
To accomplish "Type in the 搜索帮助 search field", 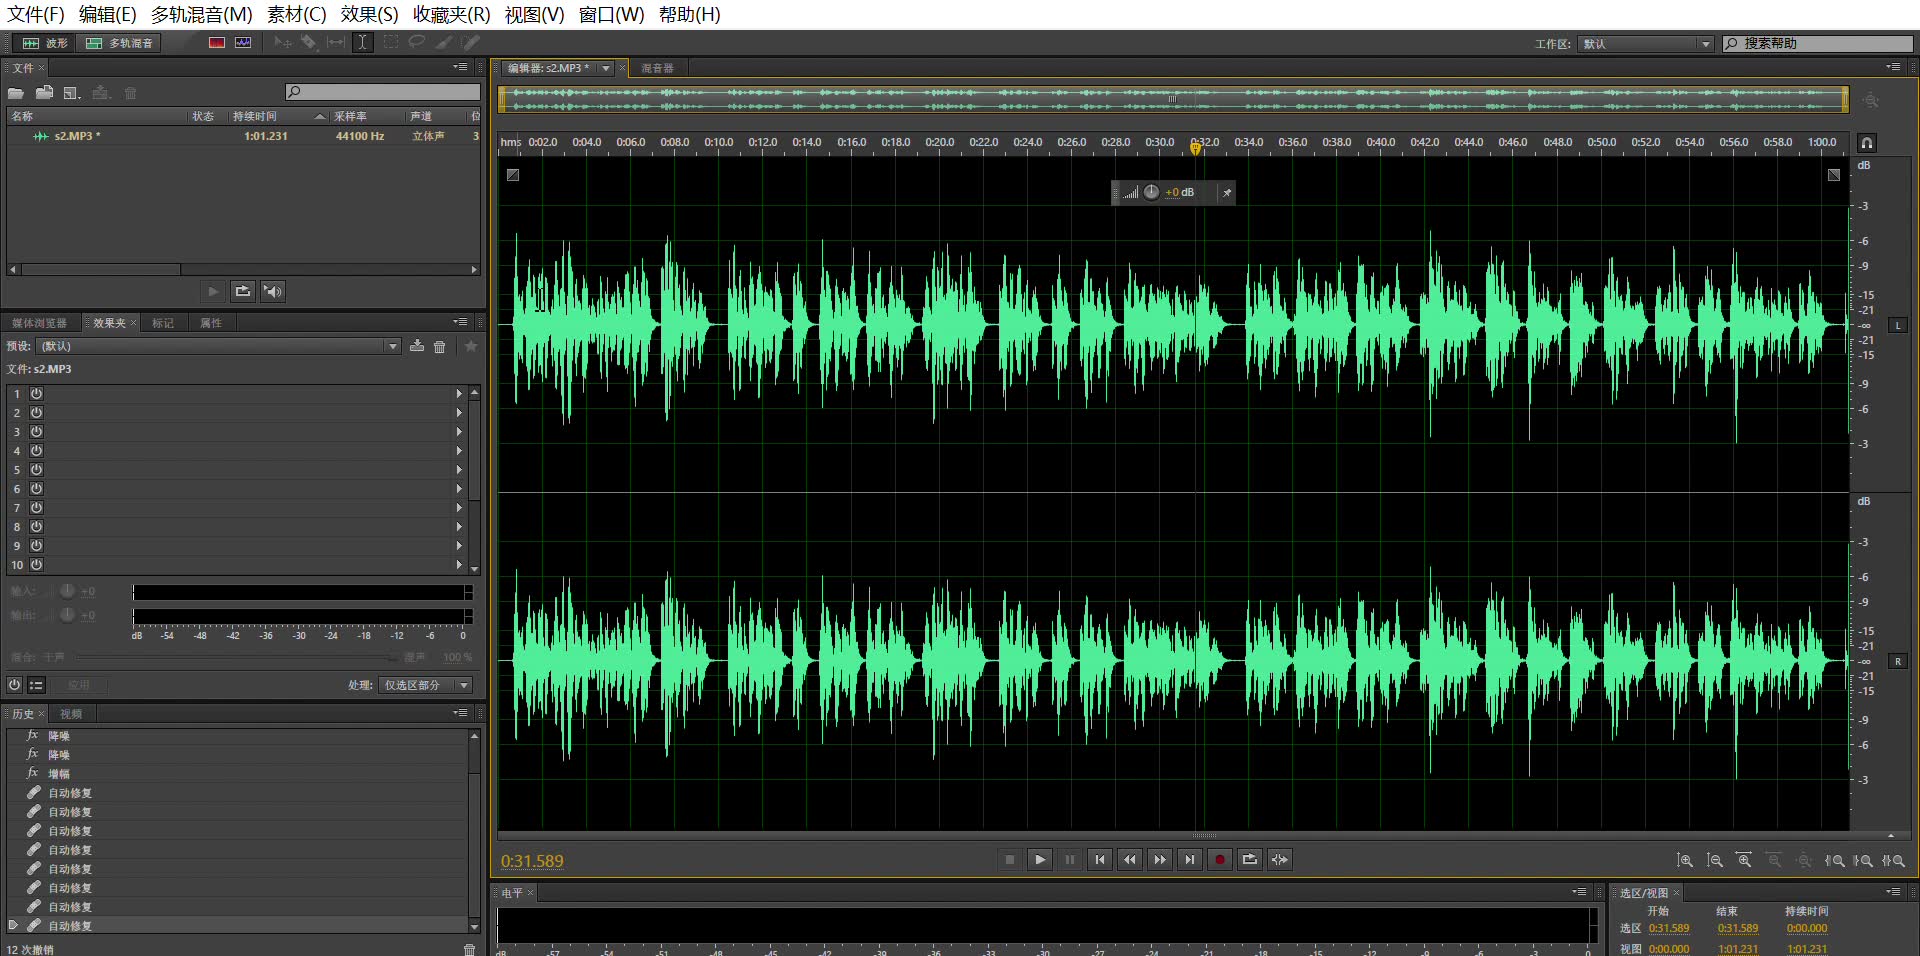I will pos(1820,43).
